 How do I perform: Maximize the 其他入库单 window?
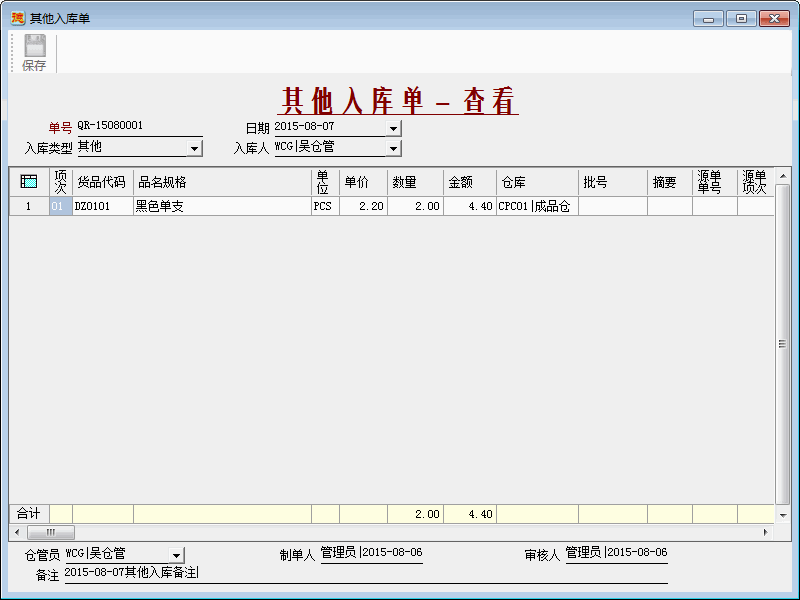click(x=741, y=19)
